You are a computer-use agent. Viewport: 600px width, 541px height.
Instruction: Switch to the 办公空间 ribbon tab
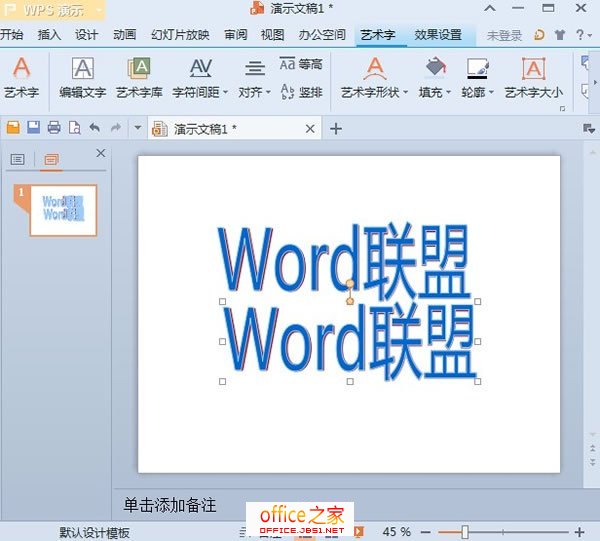(x=322, y=35)
